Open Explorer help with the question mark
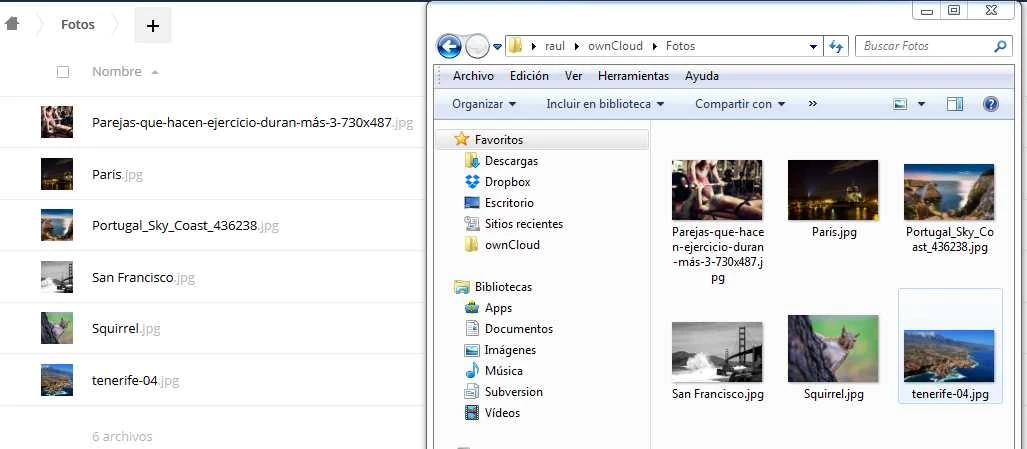Image resolution: width=1027 pixels, height=449 pixels. tap(990, 104)
